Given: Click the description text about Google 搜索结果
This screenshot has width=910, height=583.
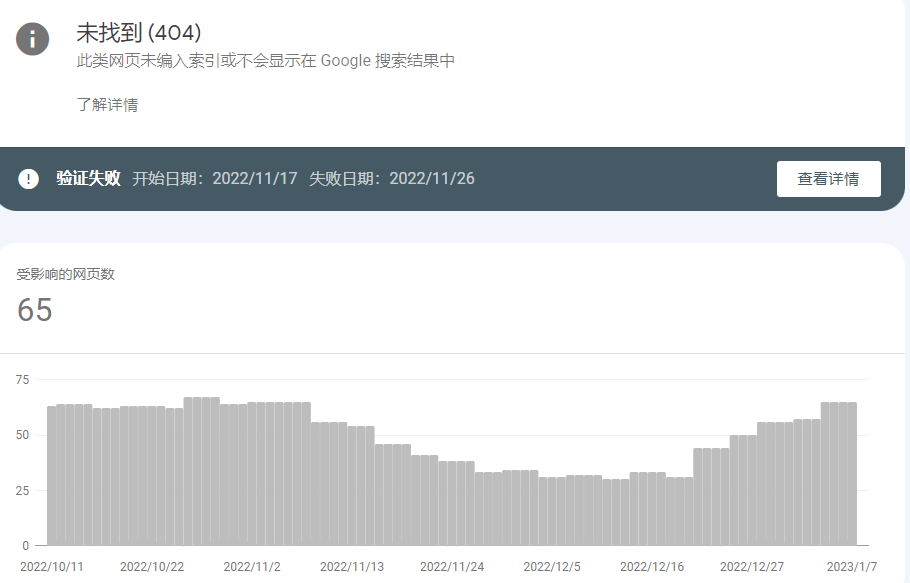Looking at the screenshot, I should click(265, 61).
